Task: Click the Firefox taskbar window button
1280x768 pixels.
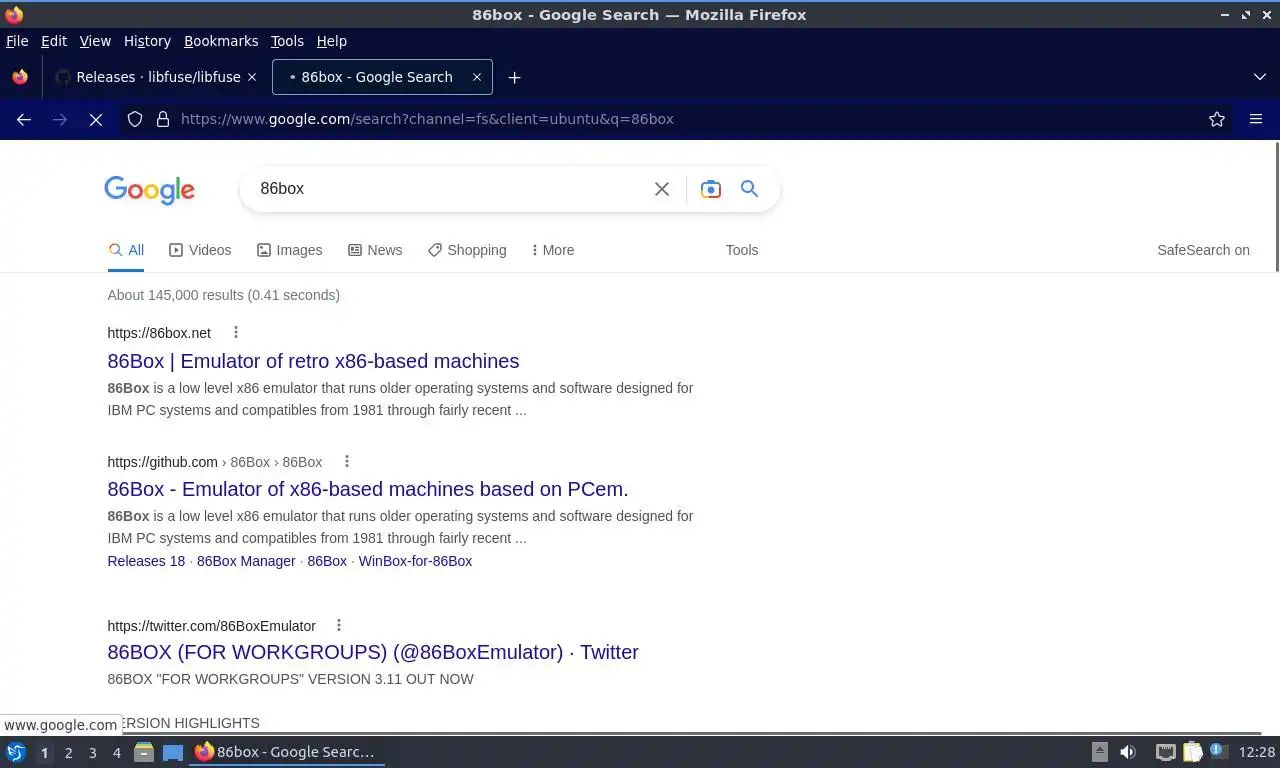Action: click(287, 752)
